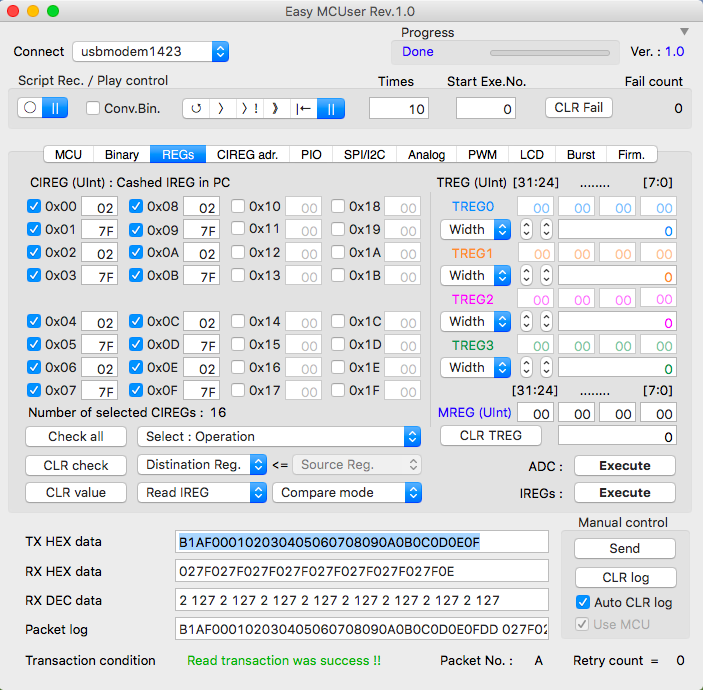
Task: Click the IREGs Execute button
Action: click(x=625, y=493)
